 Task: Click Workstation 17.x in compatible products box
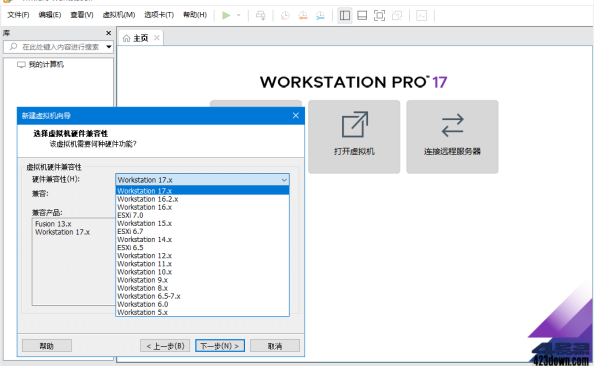coord(63,232)
